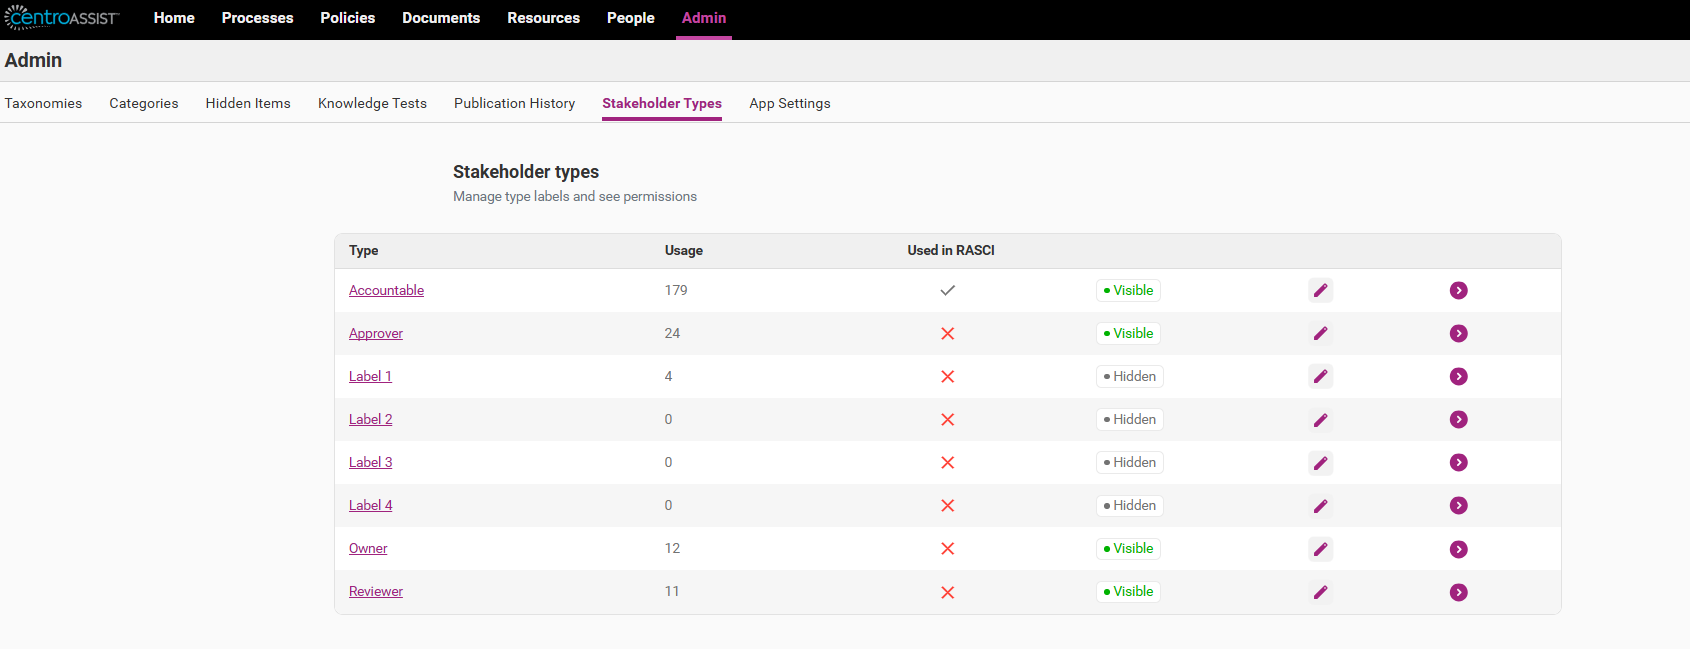Open edit pencil for Owner row

point(1320,548)
